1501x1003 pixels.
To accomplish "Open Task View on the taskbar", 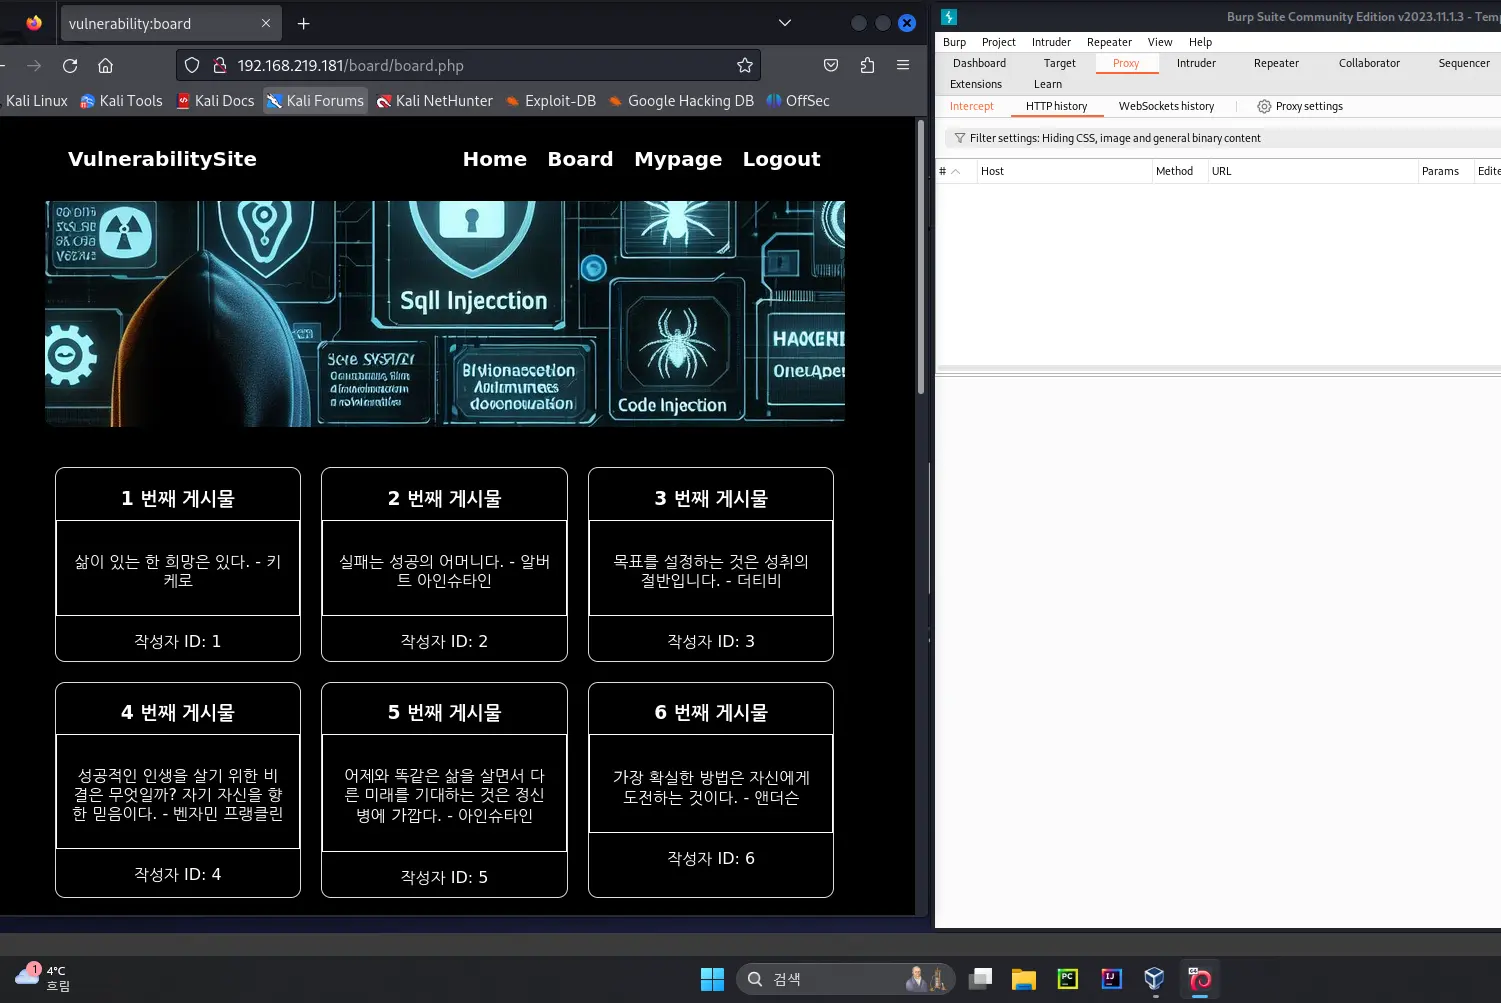I will pos(981,979).
